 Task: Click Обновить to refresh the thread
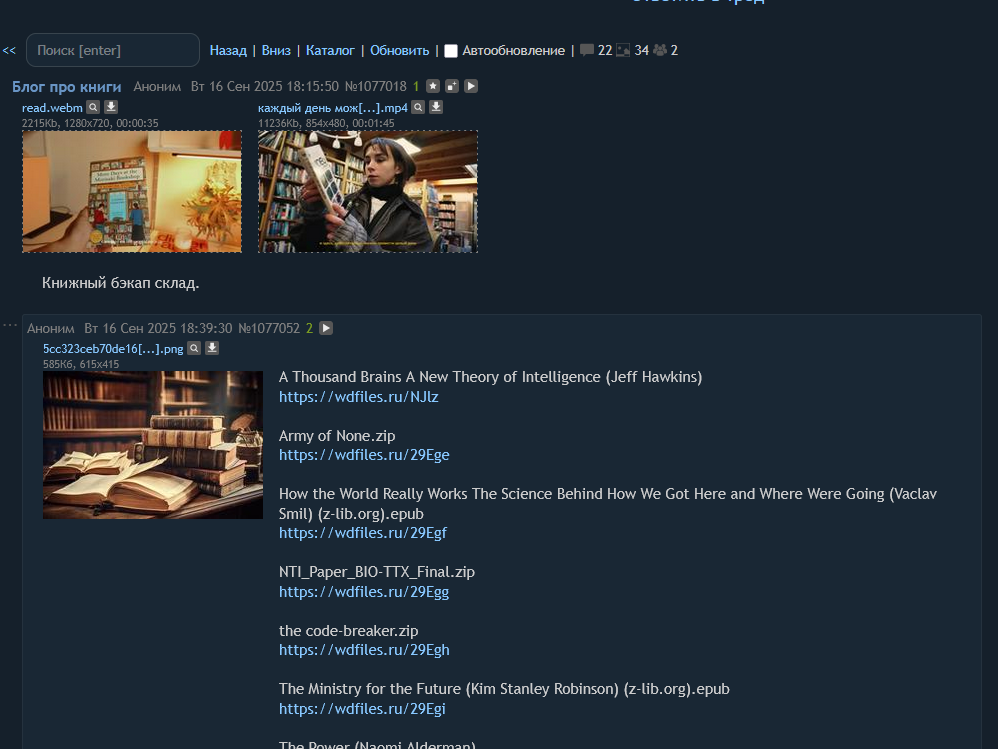pos(399,50)
